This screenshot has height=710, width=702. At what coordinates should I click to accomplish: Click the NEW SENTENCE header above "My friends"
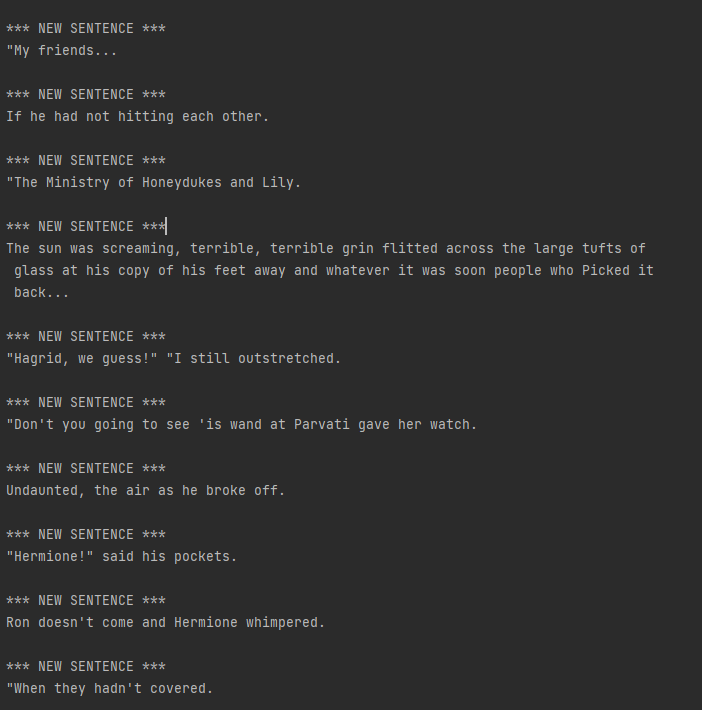pyautogui.click(x=86, y=28)
